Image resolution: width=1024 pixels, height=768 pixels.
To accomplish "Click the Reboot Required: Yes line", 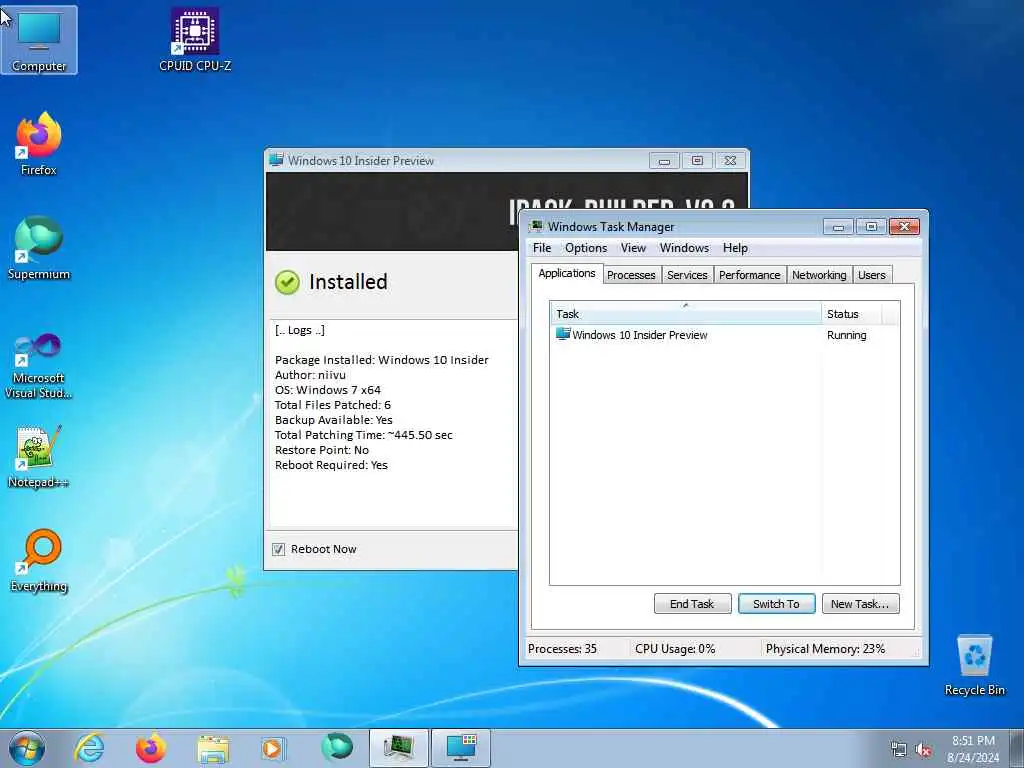I will pyautogui.click(x=331, y=465).
